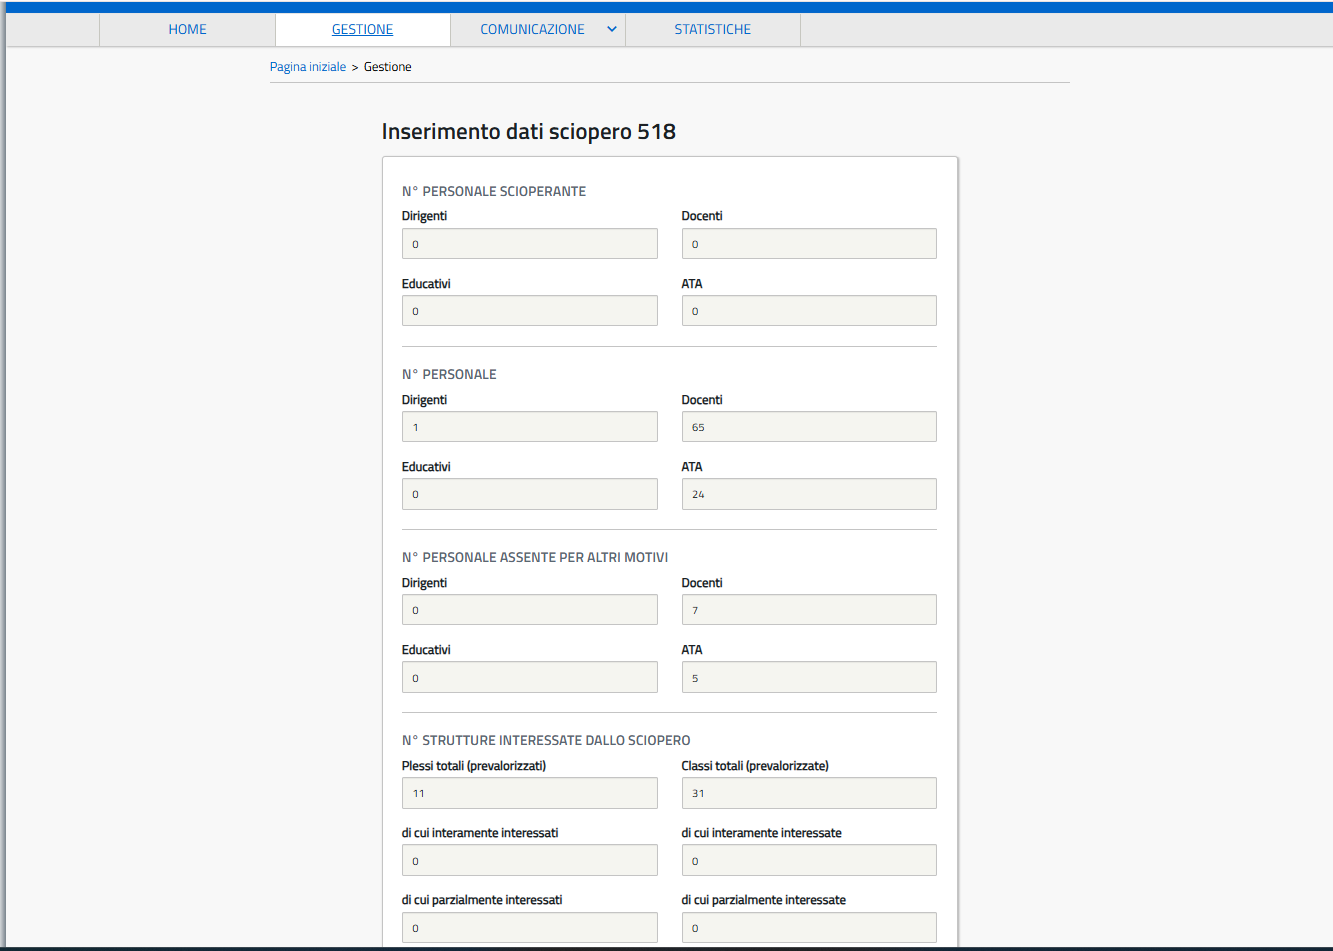Click classi 'di cui interamente interessate' field

(x=808, y=861)
